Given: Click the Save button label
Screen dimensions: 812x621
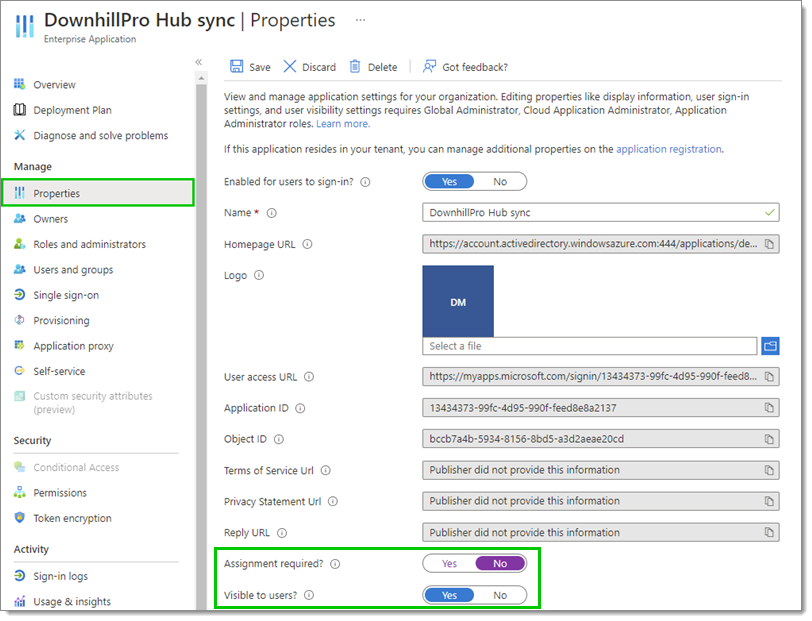Looking at the screenshot, I should (259, 67).
